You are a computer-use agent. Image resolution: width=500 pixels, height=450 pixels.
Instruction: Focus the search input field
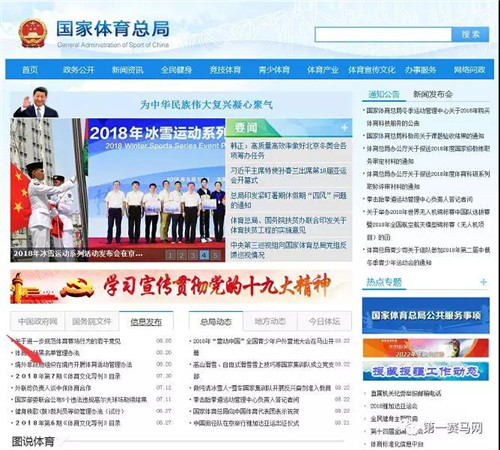(383, 34)
